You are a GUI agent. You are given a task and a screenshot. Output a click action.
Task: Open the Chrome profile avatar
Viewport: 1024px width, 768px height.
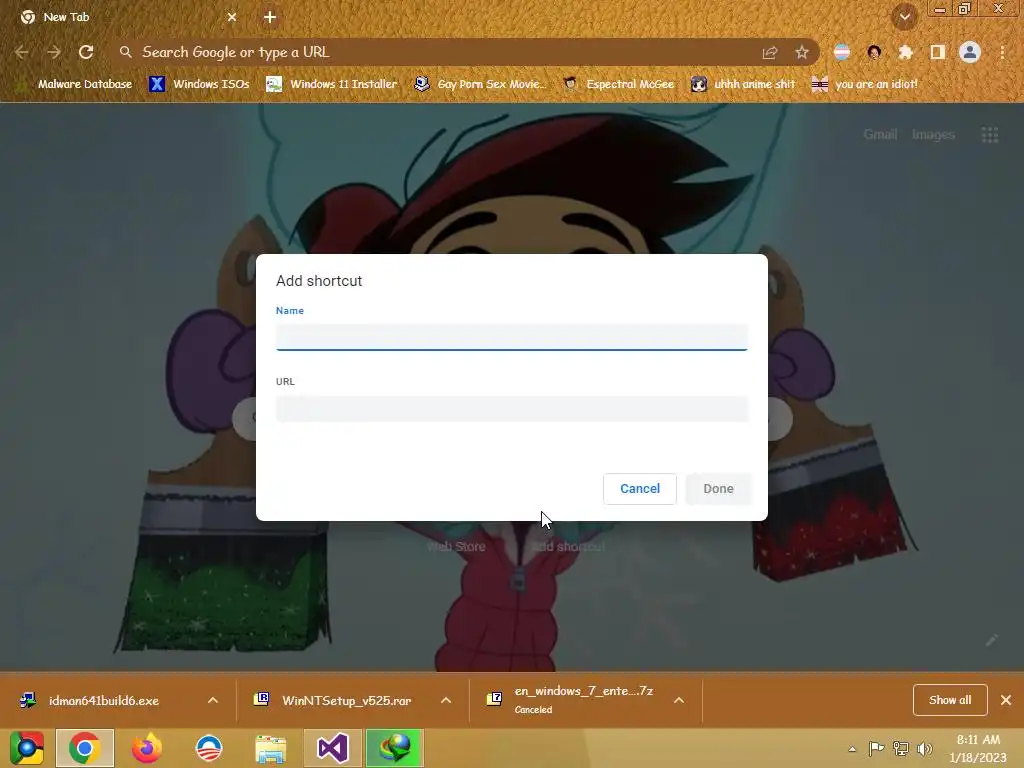tap(970, 52)
